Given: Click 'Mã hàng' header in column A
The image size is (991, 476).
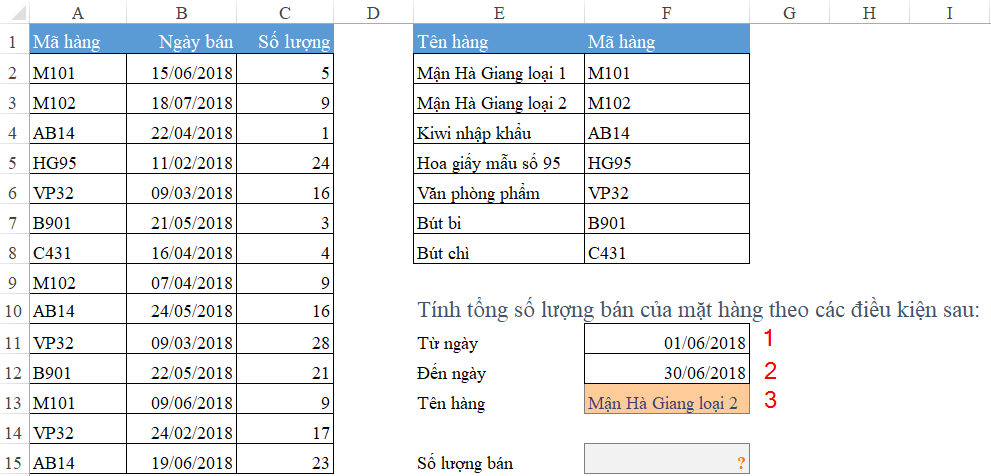Looking at the screenshot, I should (x=78, y=39).
